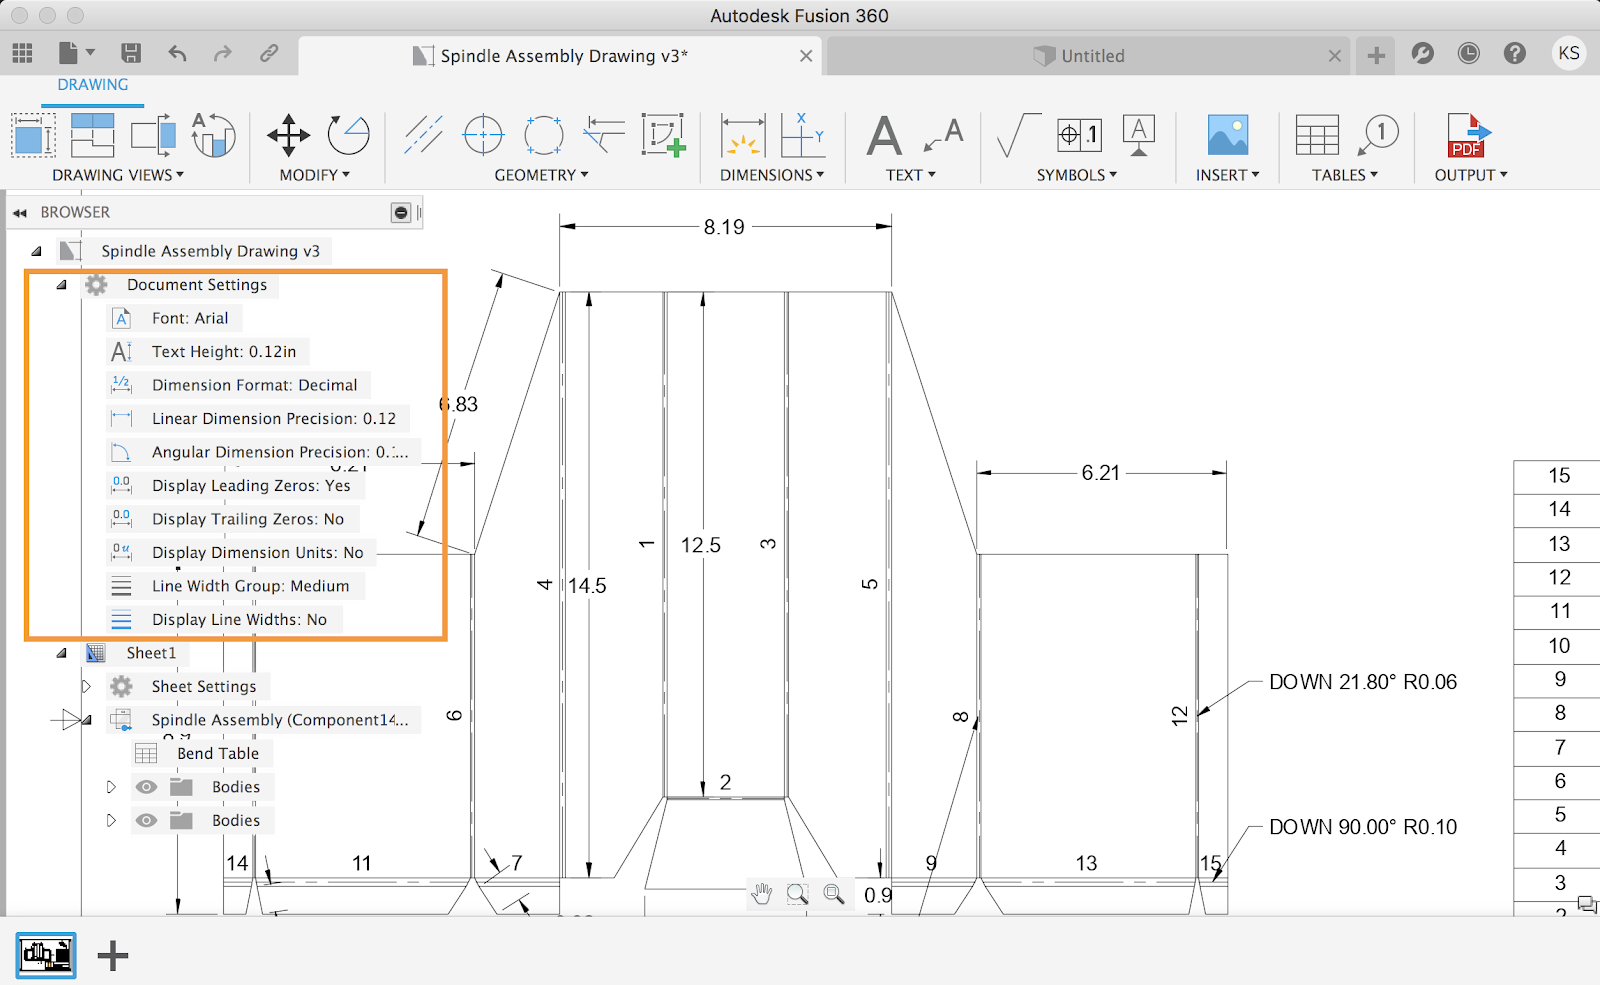Select the Pan tool in the navigation bar
1600x985 pixels.
pyautogui.click(x=762, y=893)
